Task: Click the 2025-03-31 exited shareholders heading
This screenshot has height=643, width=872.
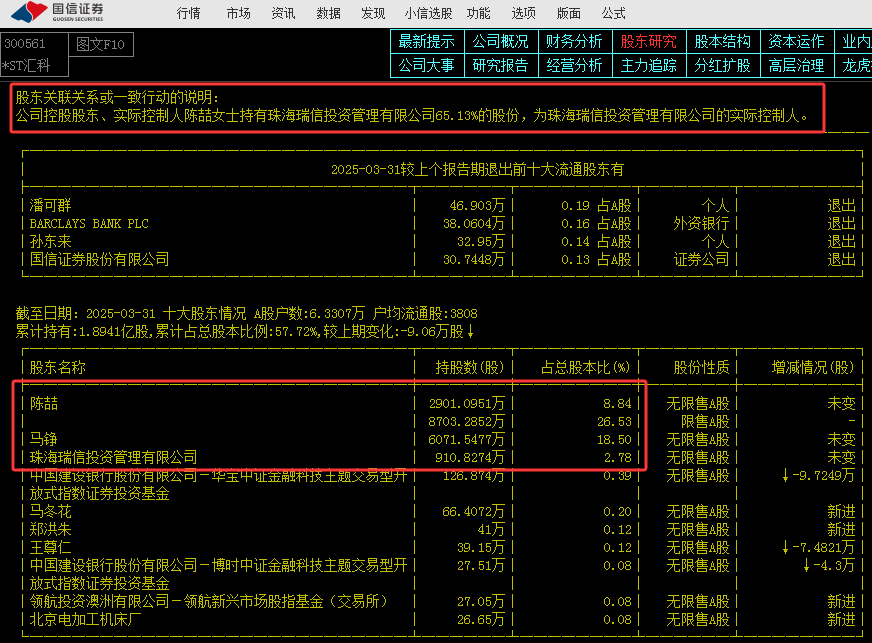Action: pyautogui.click(x=477, y=169)
